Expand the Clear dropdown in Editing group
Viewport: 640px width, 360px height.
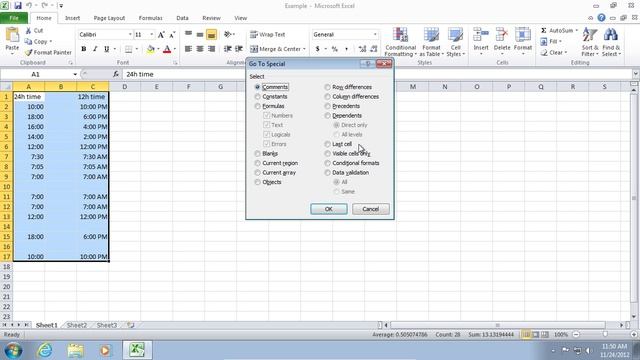point(566,53)
